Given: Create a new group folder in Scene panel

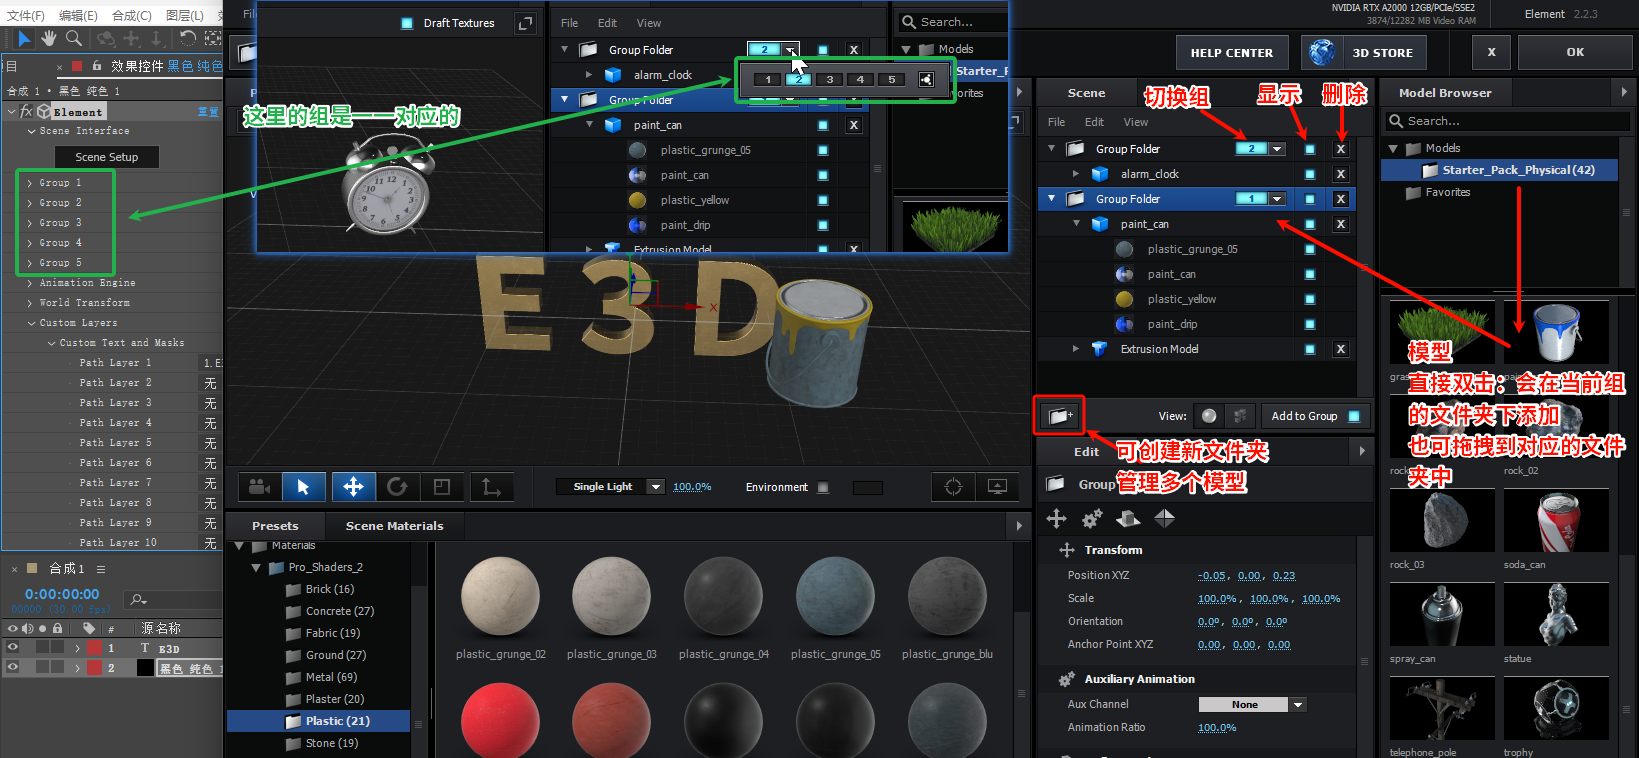Looking at the screenshot, I should tap(1058, 416).
